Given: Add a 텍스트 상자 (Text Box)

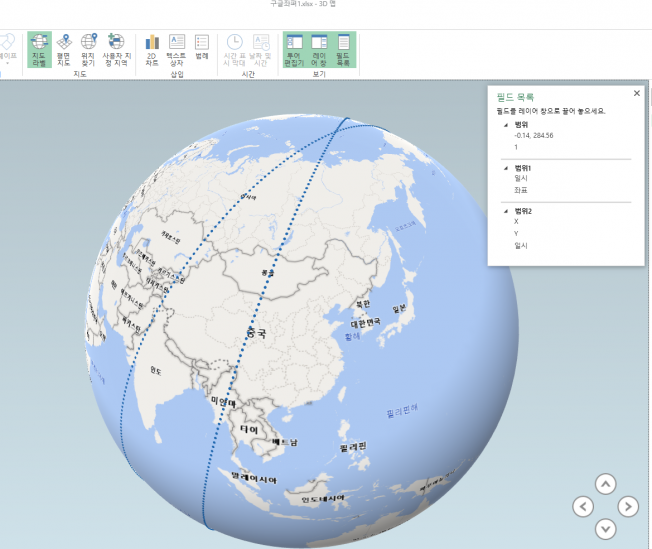Looking at the screenshot, I should (177, 49).
